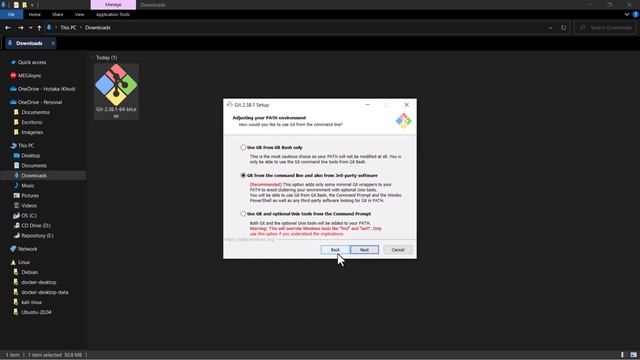
Task: Open the OS (C:) drive
Action: (x=29, y=216)
